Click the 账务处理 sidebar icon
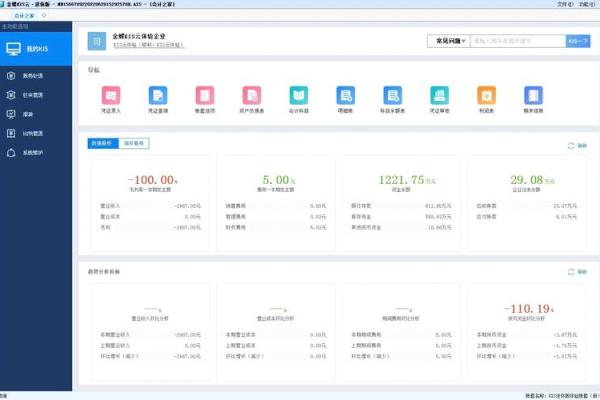Viewport: 600px width, 400px height. click(x=11, y=76)
